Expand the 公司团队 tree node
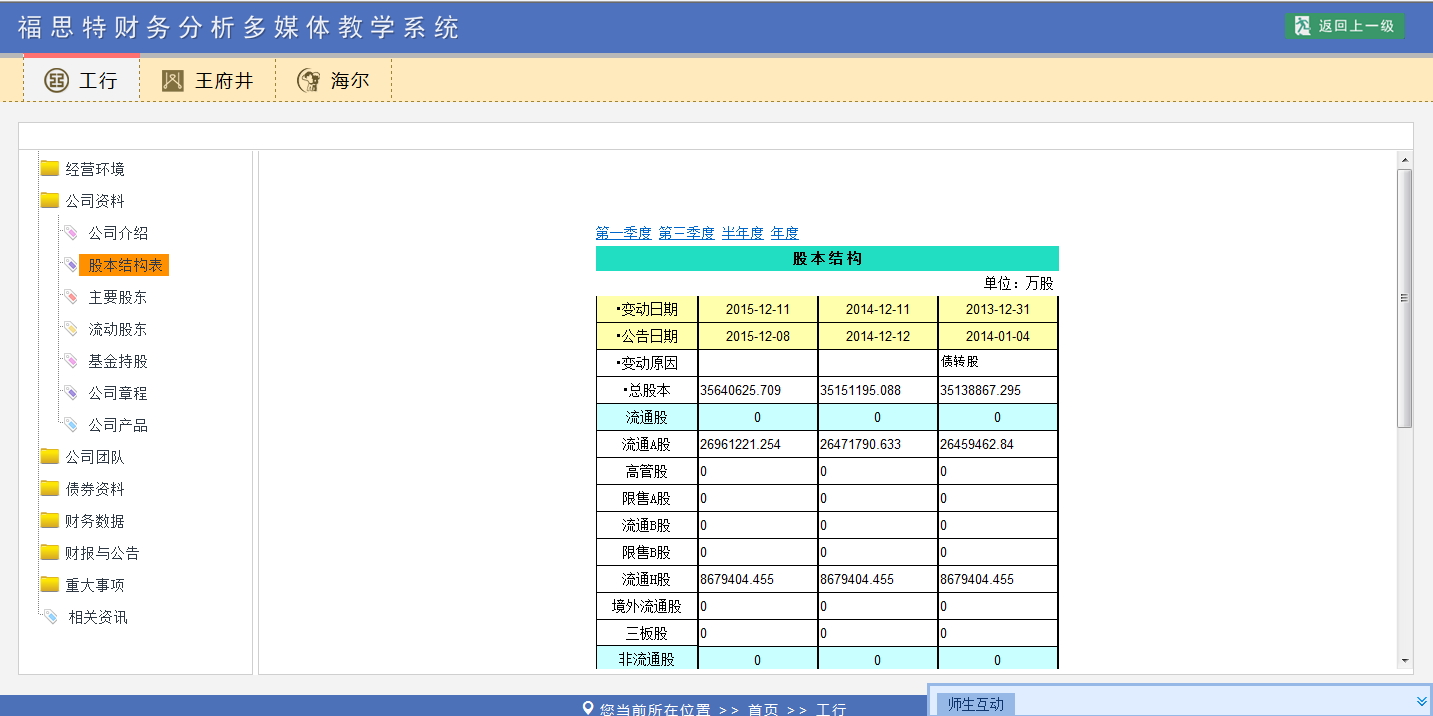 click(95, 457)
